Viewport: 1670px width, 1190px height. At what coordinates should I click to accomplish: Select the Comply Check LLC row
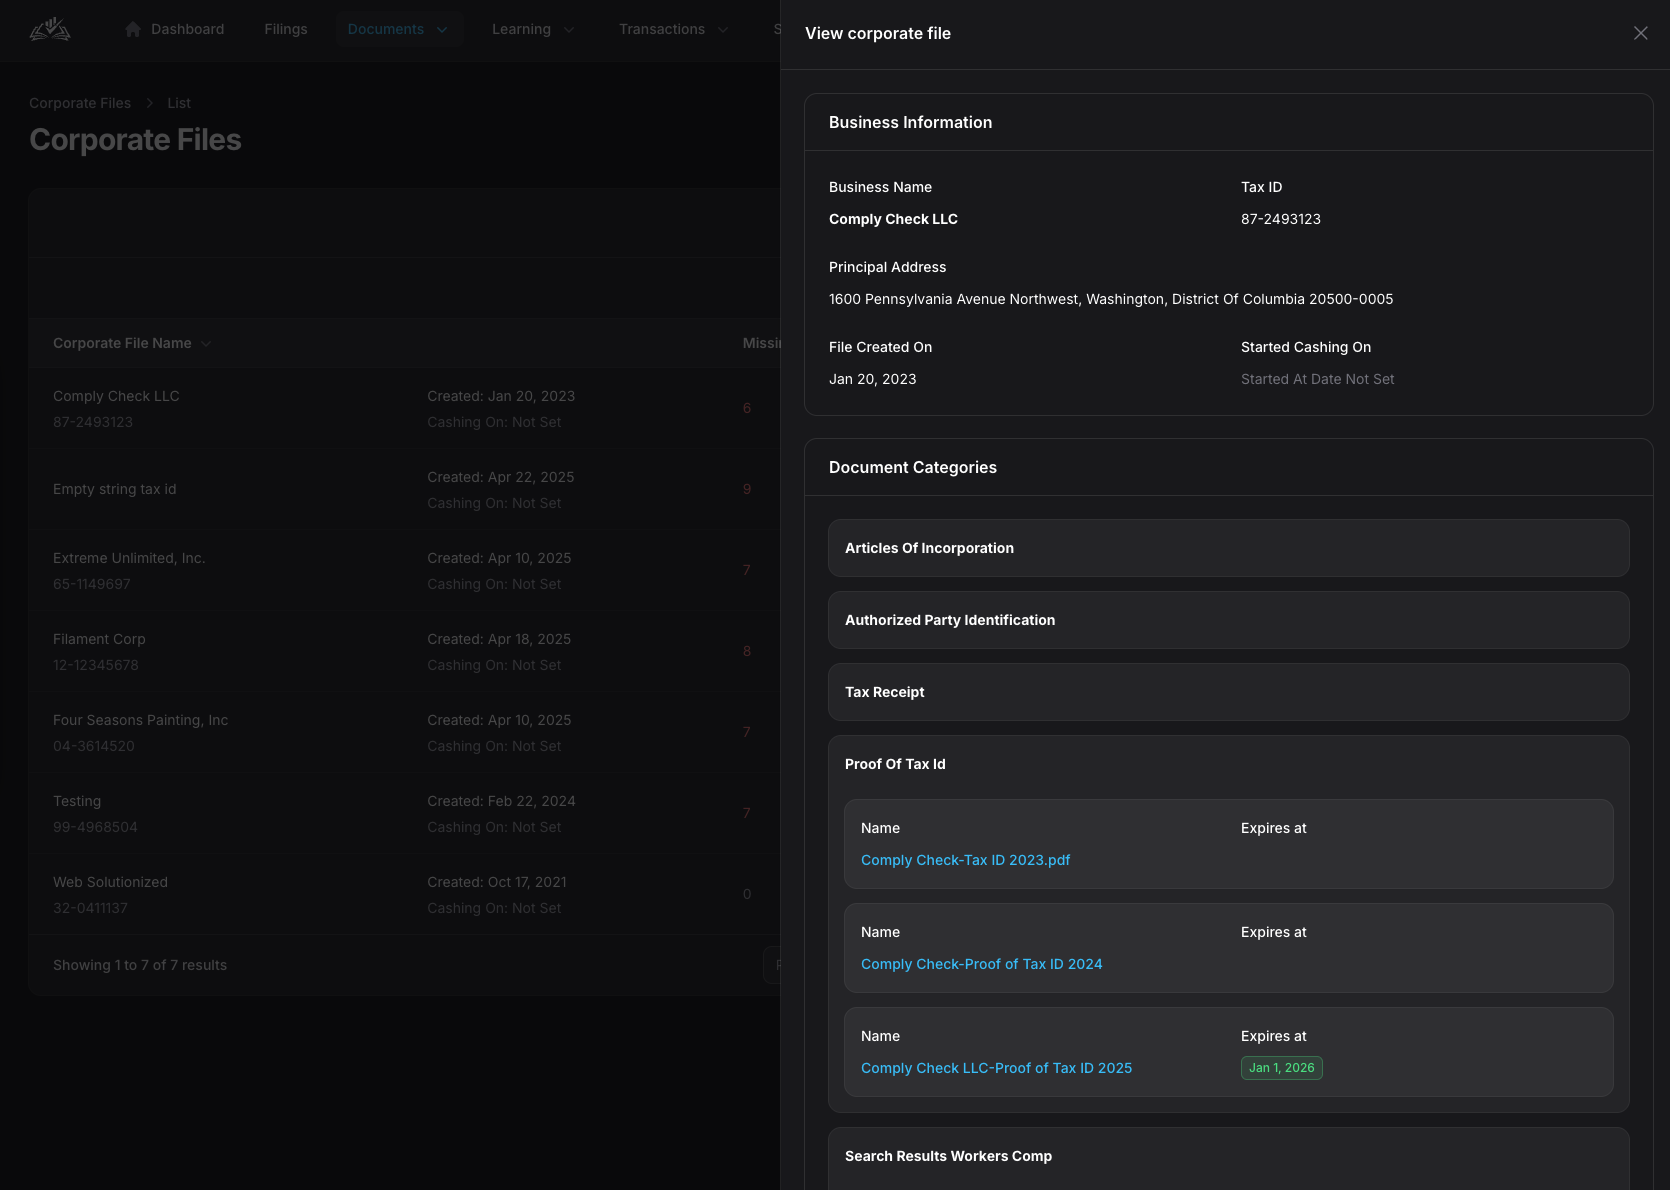coord(404,408)
